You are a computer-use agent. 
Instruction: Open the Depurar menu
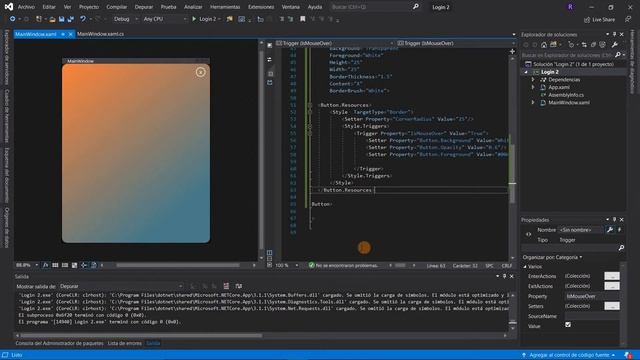144,7
